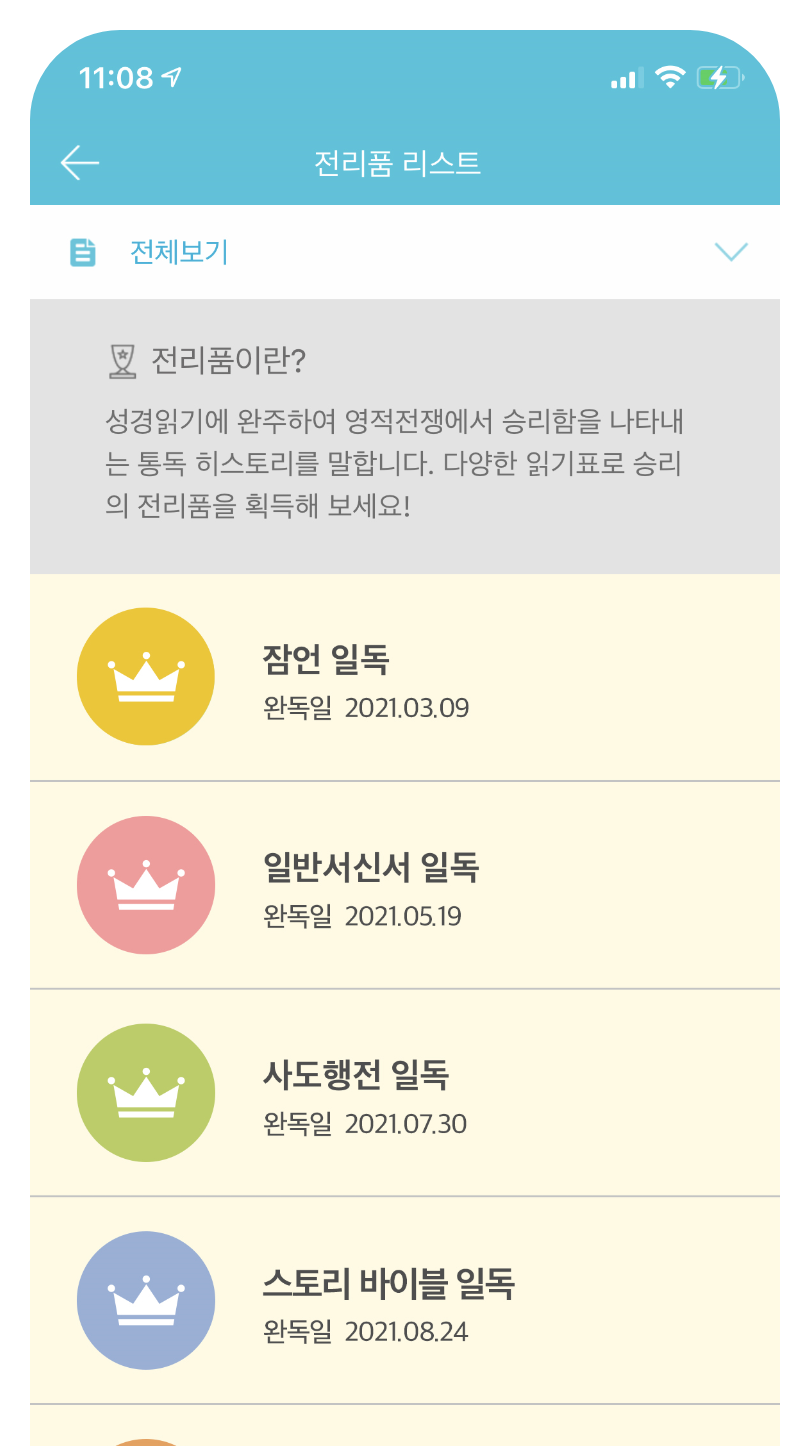Tap the green crown badge for 사도행전 일독
The image size is (810, 1446).
coord(146,1092)
